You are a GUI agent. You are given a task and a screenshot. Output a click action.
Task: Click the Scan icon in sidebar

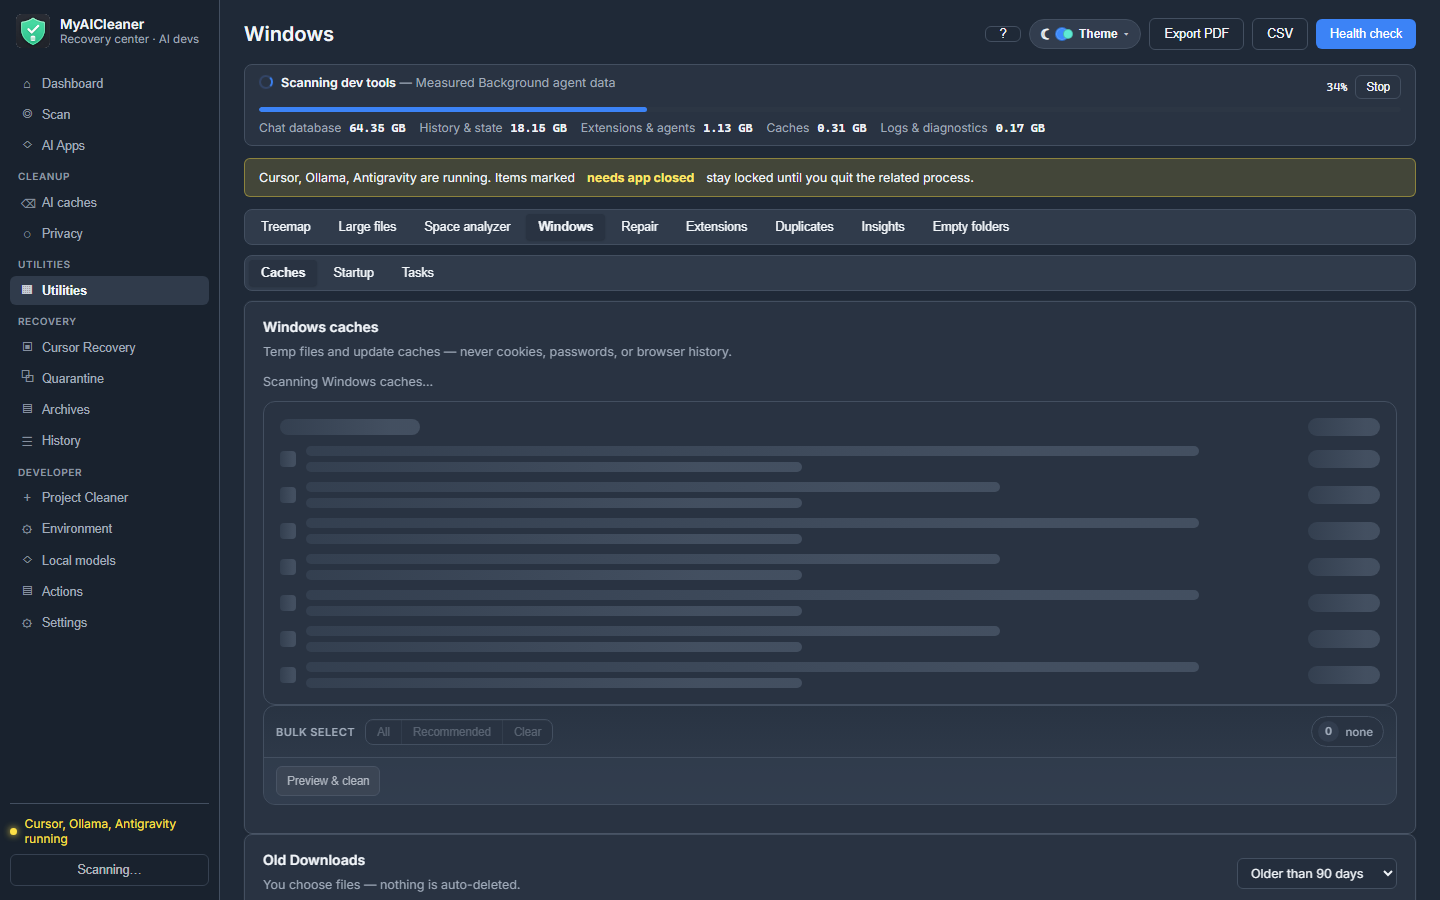[27, 114]
